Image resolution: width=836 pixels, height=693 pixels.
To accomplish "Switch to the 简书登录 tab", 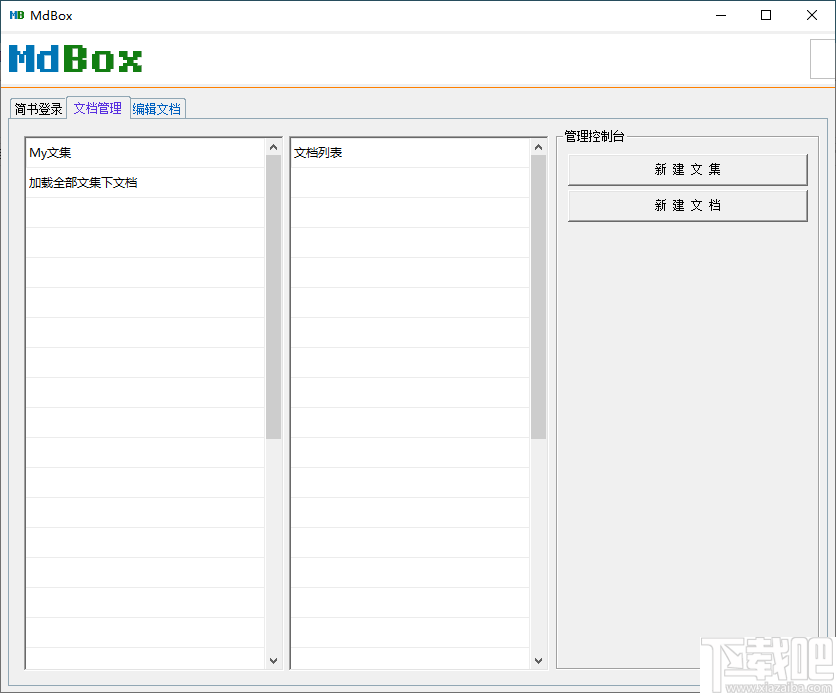I will point(37,109).
